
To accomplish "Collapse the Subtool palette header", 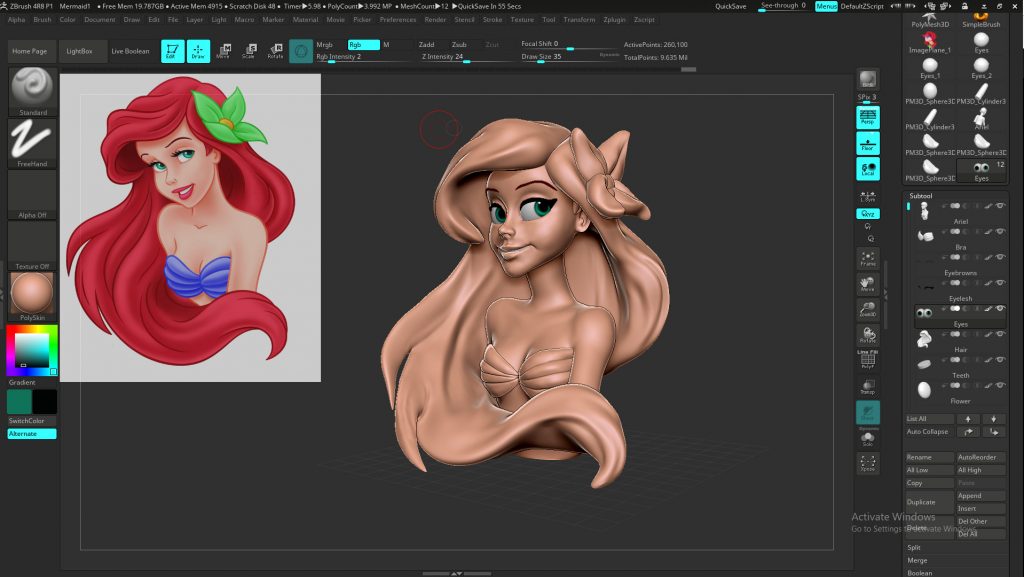I will click(921, 196).
